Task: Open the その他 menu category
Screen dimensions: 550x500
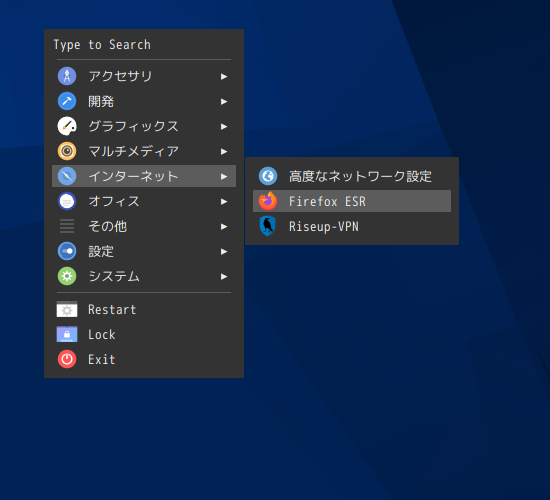Action: (x=144, y=226)
